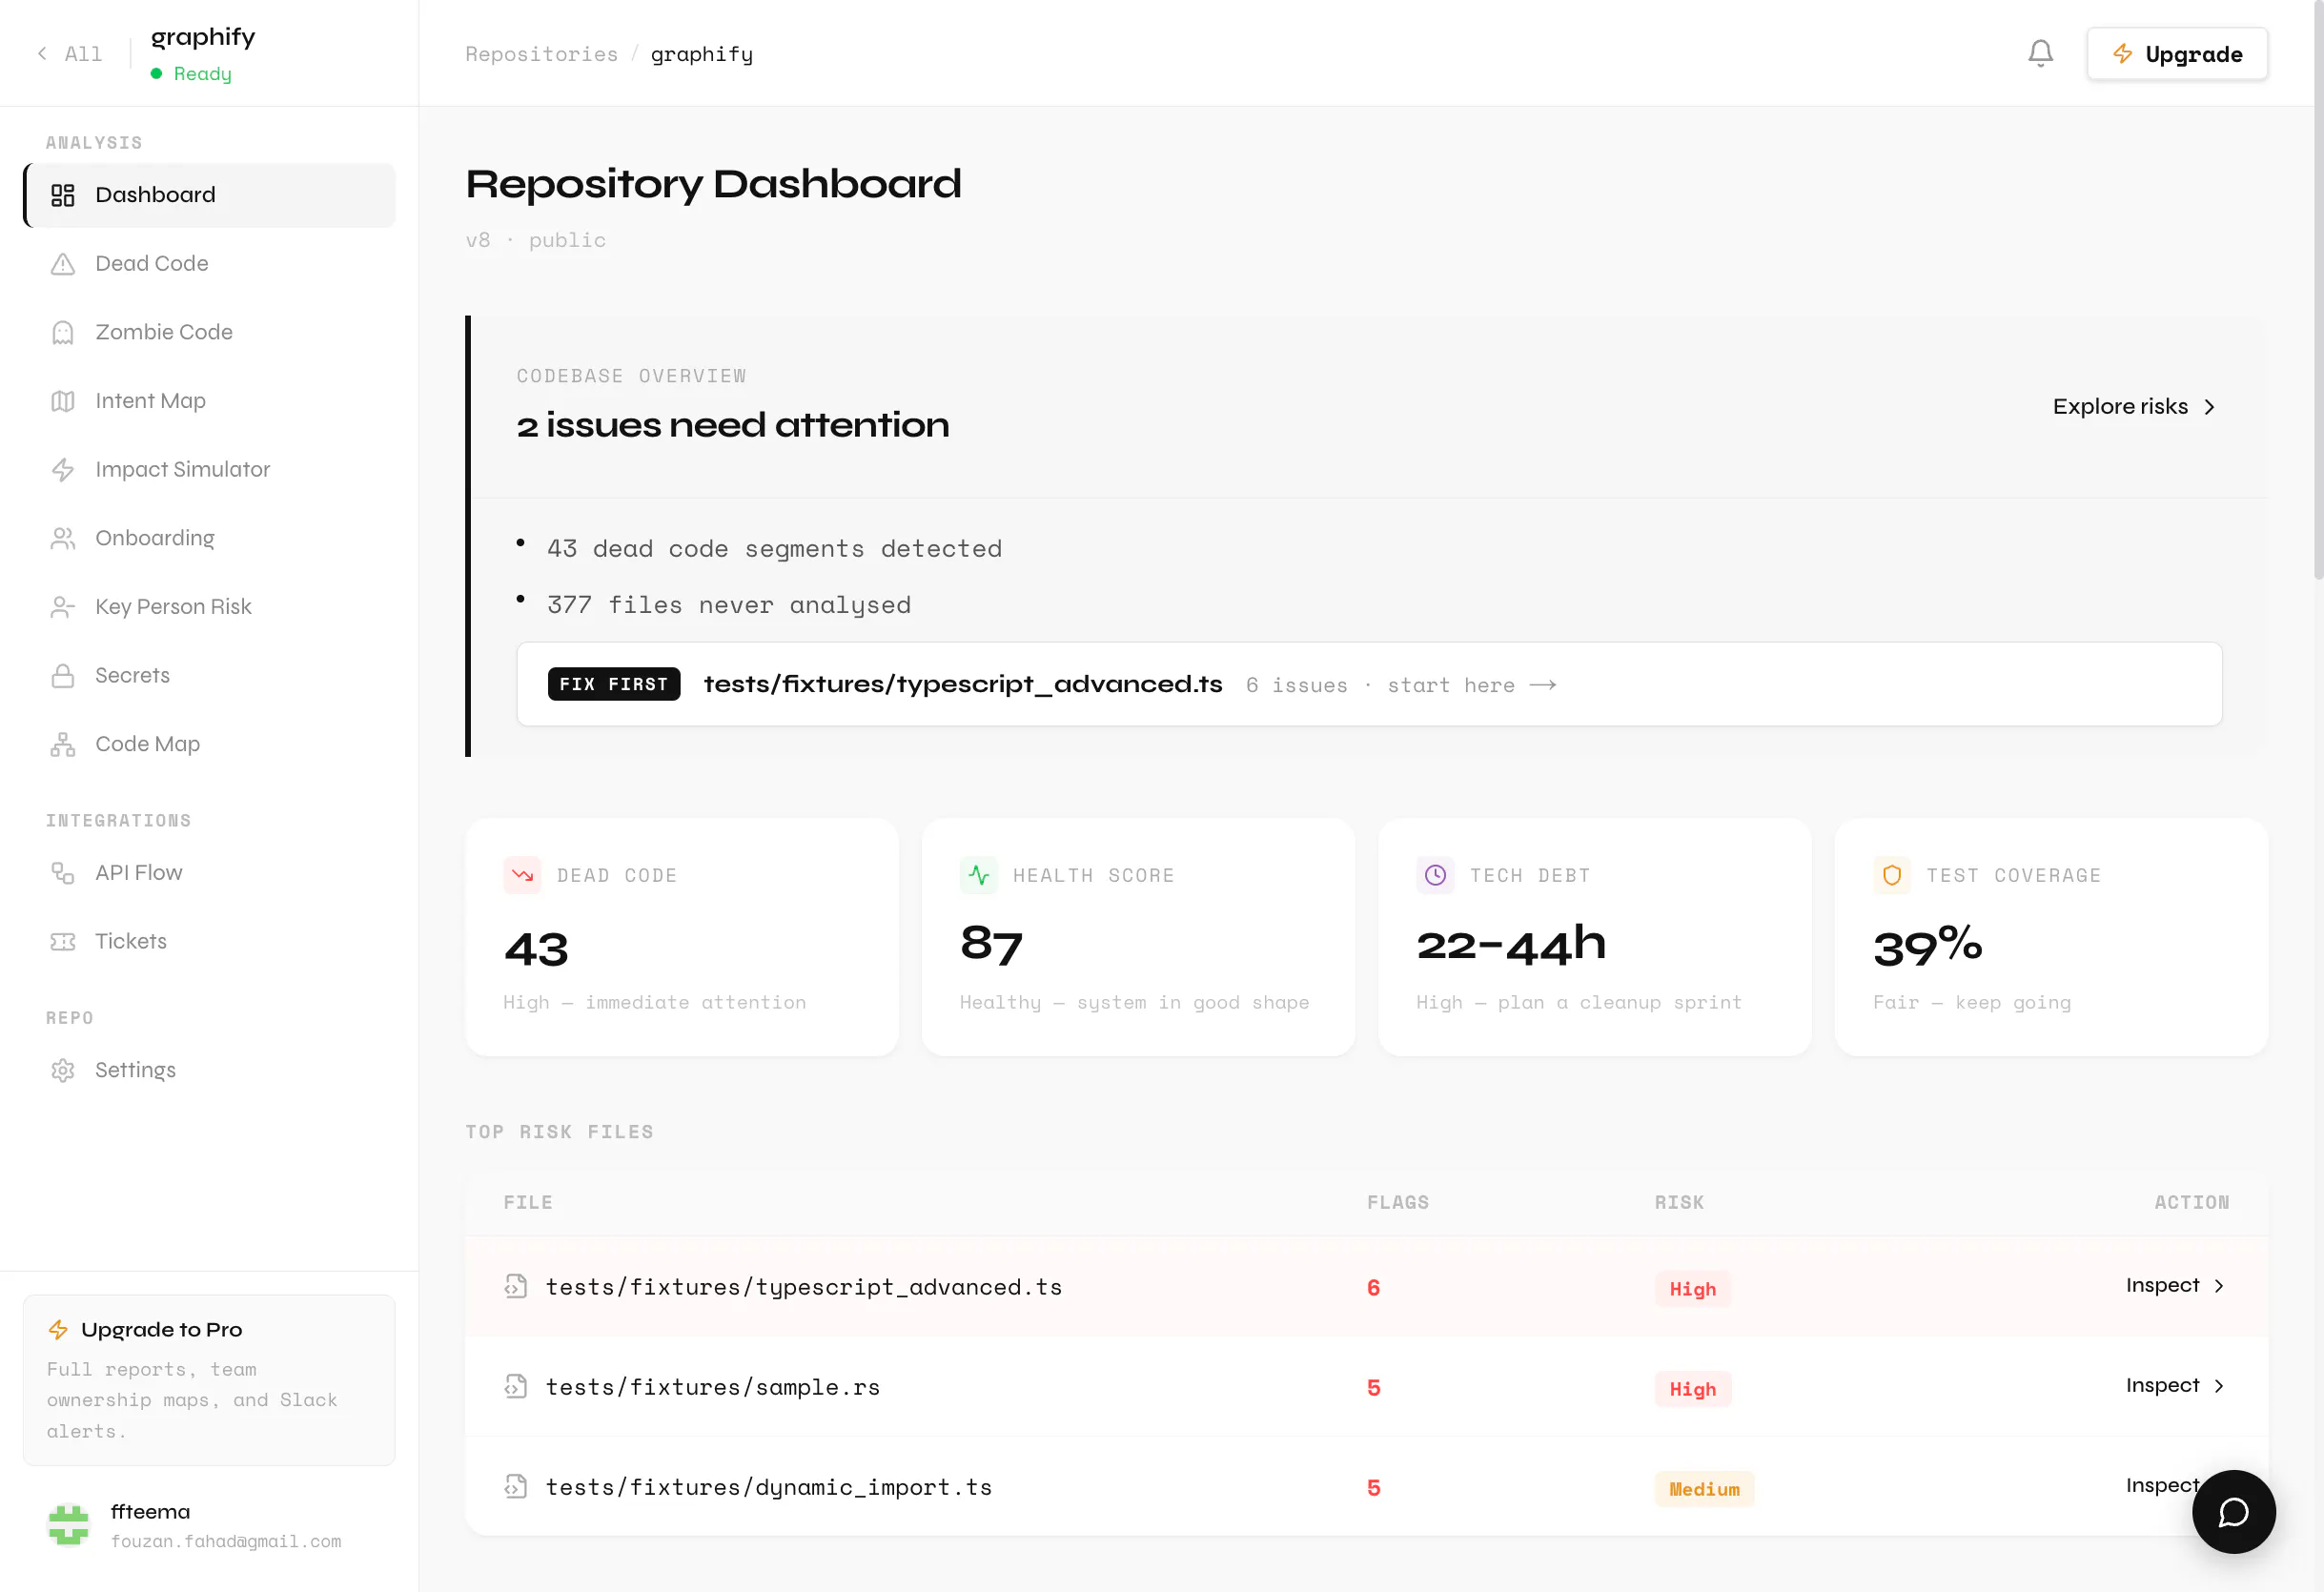Click Upgrade to Pro card
2324x1592 pixels.
tap(209, 1380)
